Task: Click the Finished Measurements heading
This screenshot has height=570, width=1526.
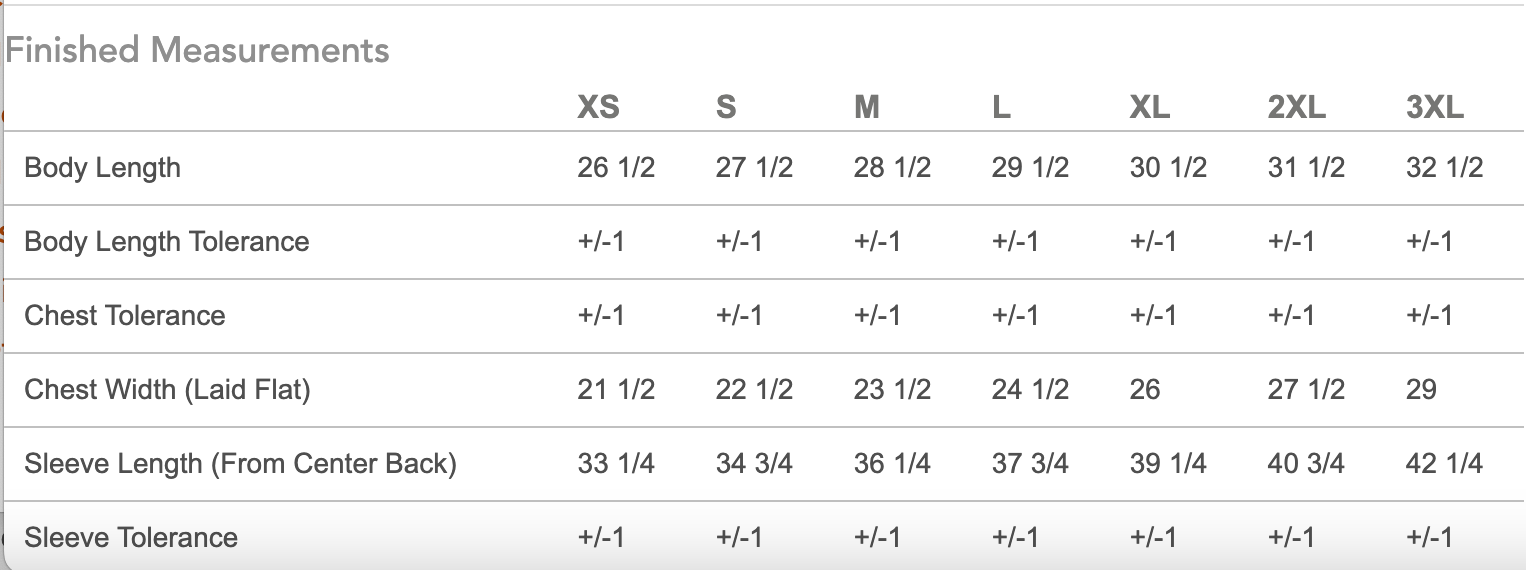Action: tap(197, 50)
